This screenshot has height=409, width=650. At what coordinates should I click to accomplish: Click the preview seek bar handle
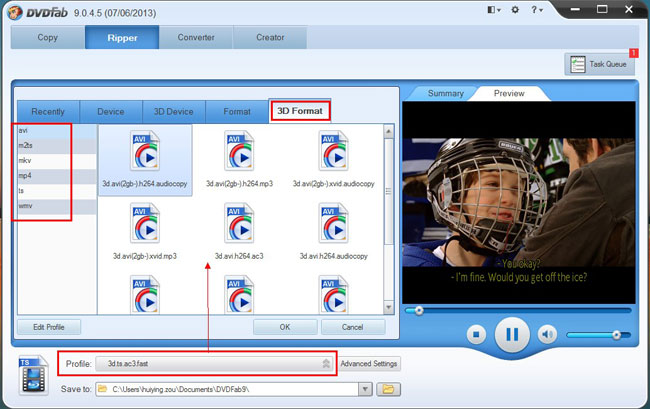click(x=419, y=310)
